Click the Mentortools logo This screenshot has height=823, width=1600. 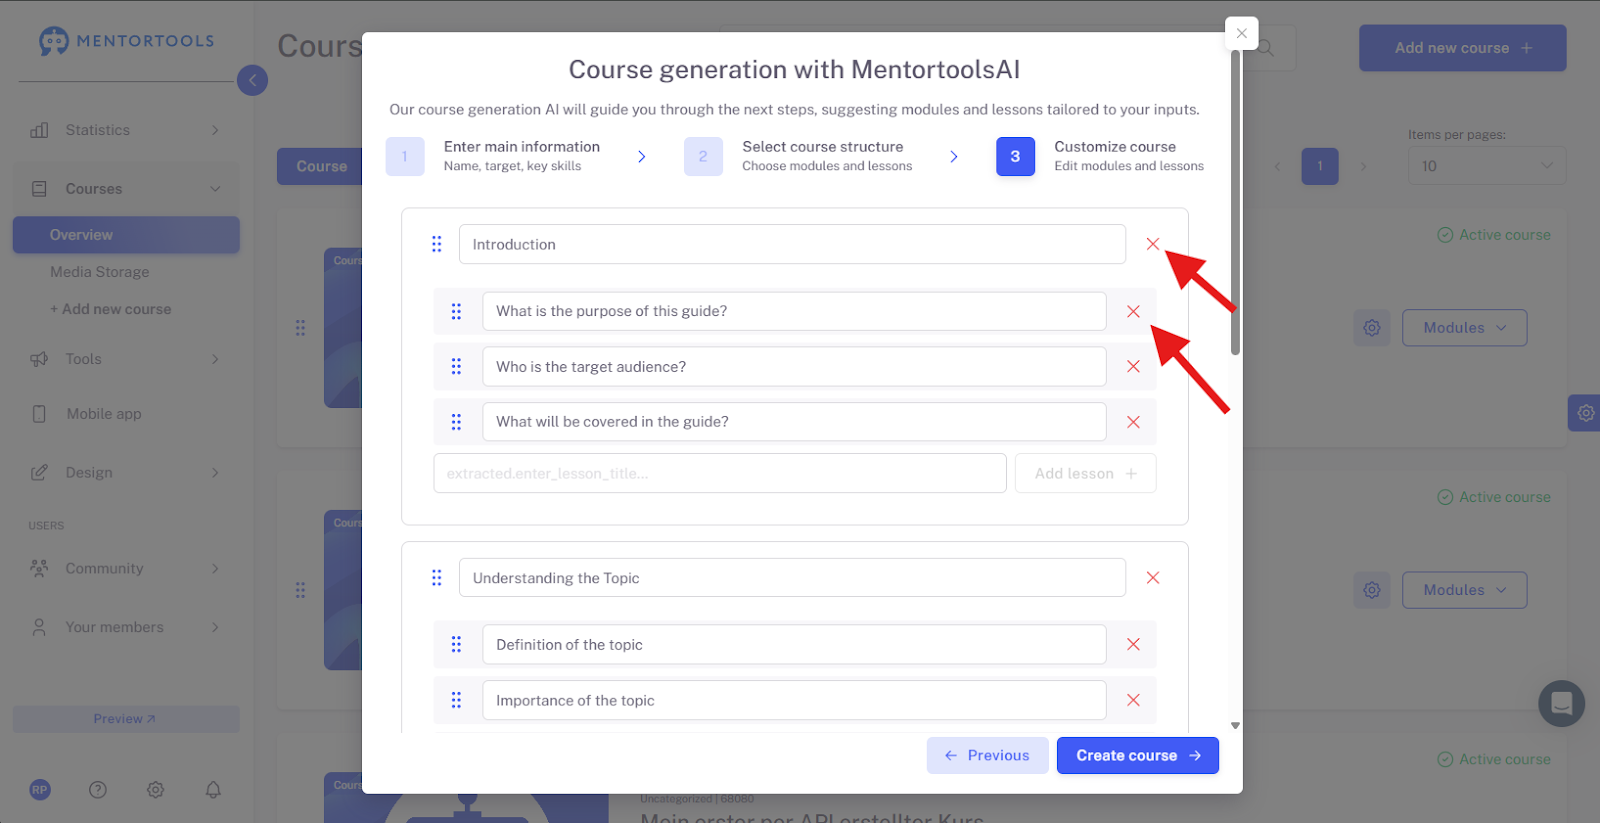pyautogui.click(x=127, y=41)
